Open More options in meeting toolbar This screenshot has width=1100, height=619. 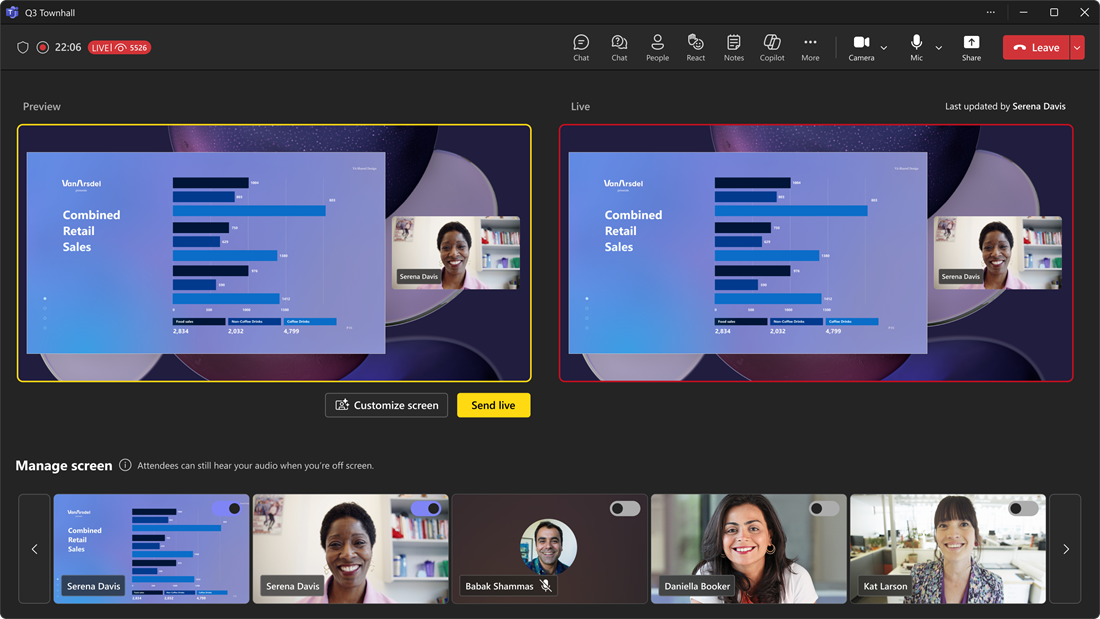[810, 48]
